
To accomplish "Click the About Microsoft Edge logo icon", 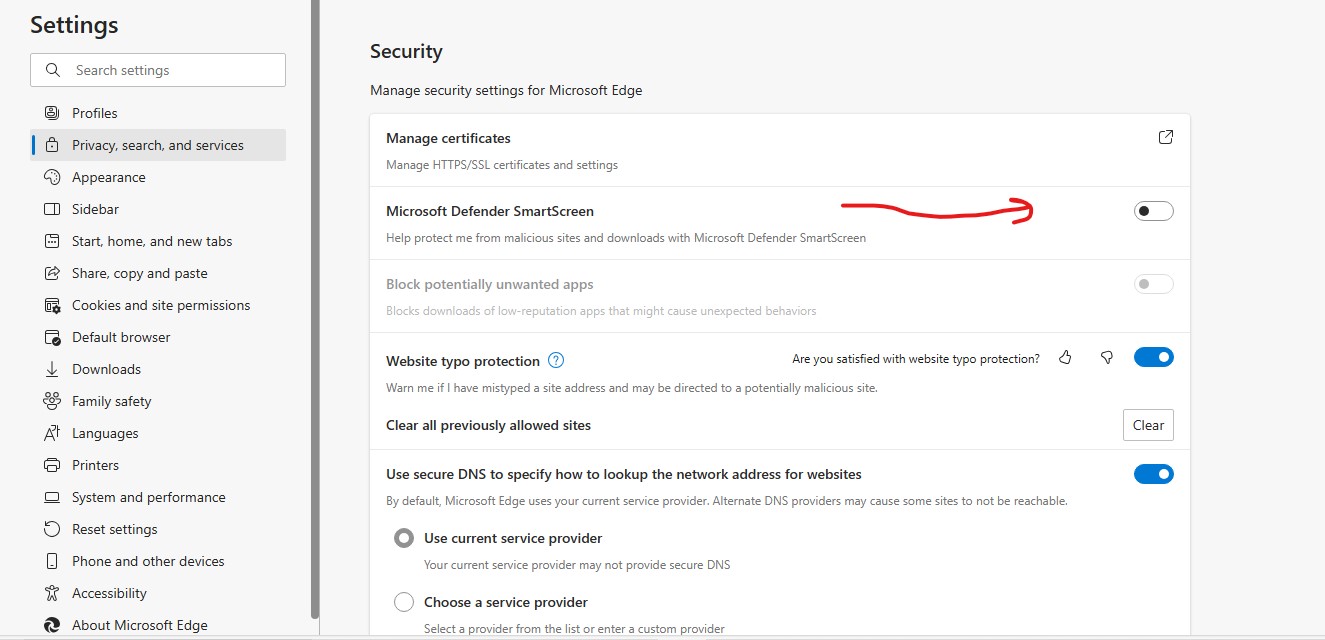I will coord(52,625).
